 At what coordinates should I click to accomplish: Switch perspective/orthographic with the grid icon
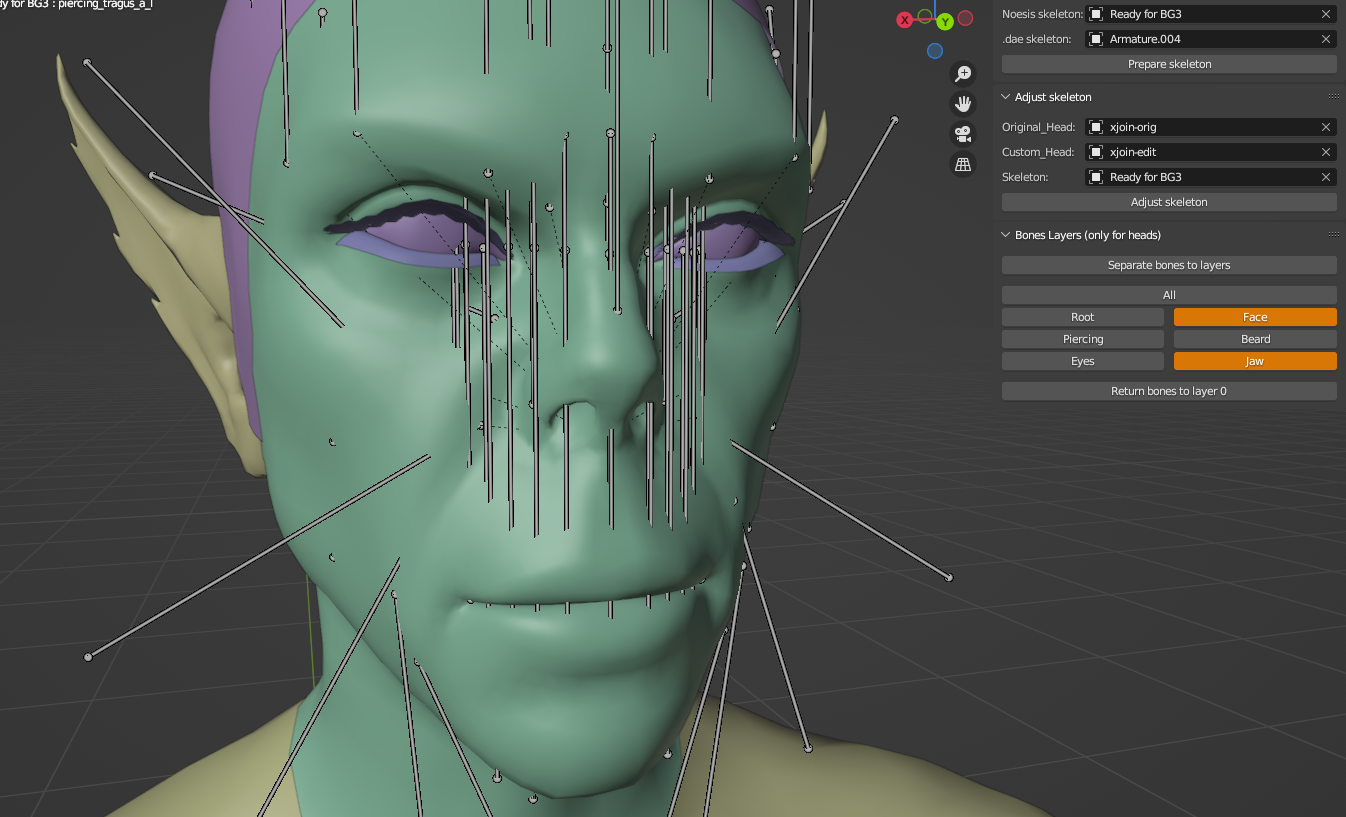tap(963, 165)
